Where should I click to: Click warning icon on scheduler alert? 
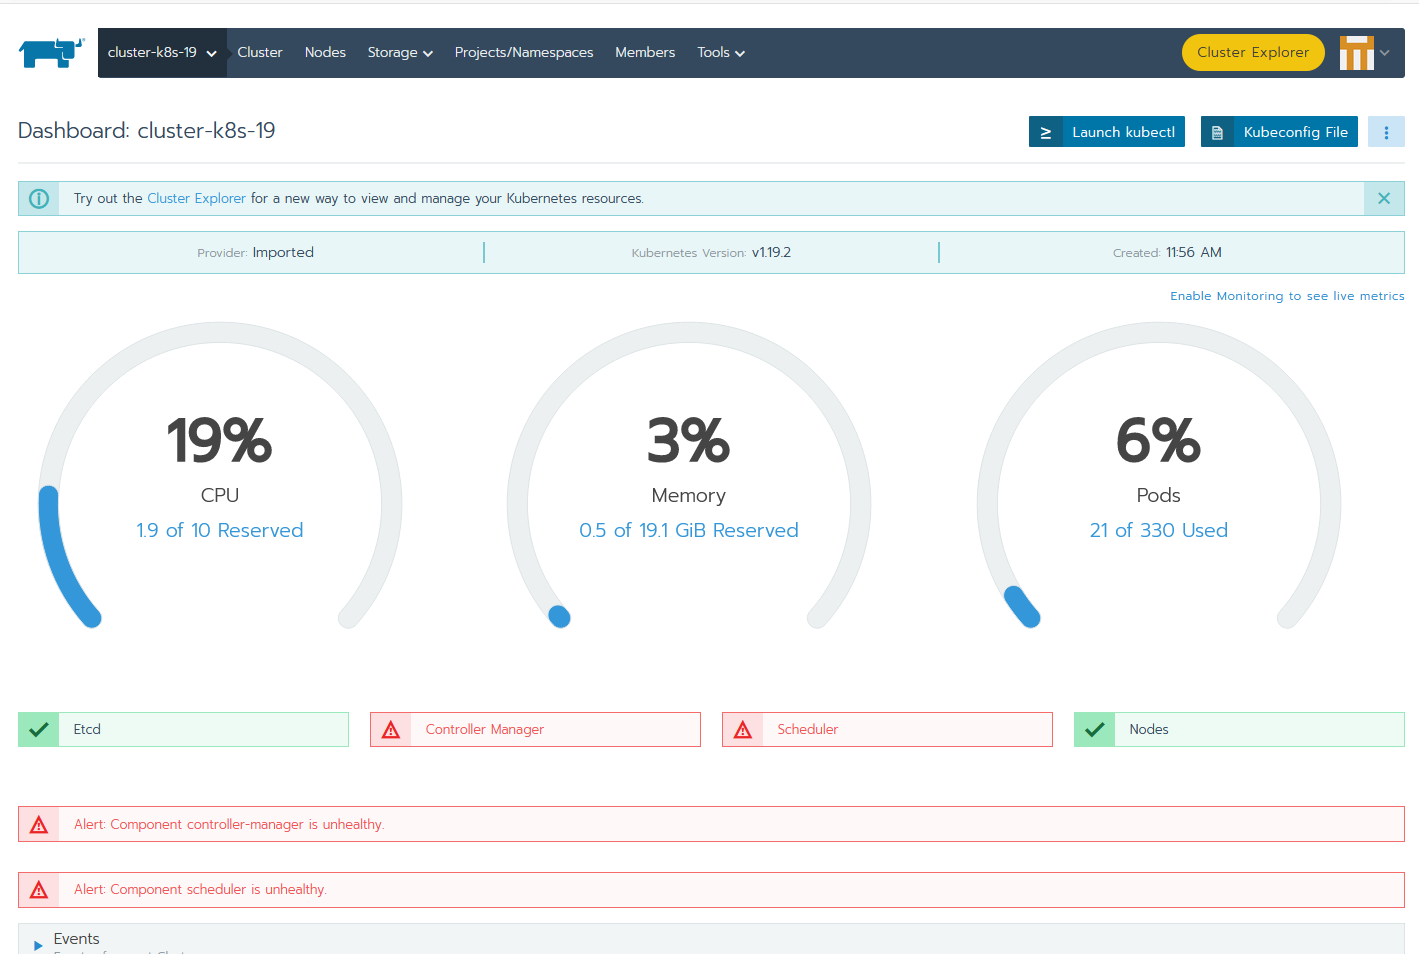pyautogui.click(x=39, y=889)
